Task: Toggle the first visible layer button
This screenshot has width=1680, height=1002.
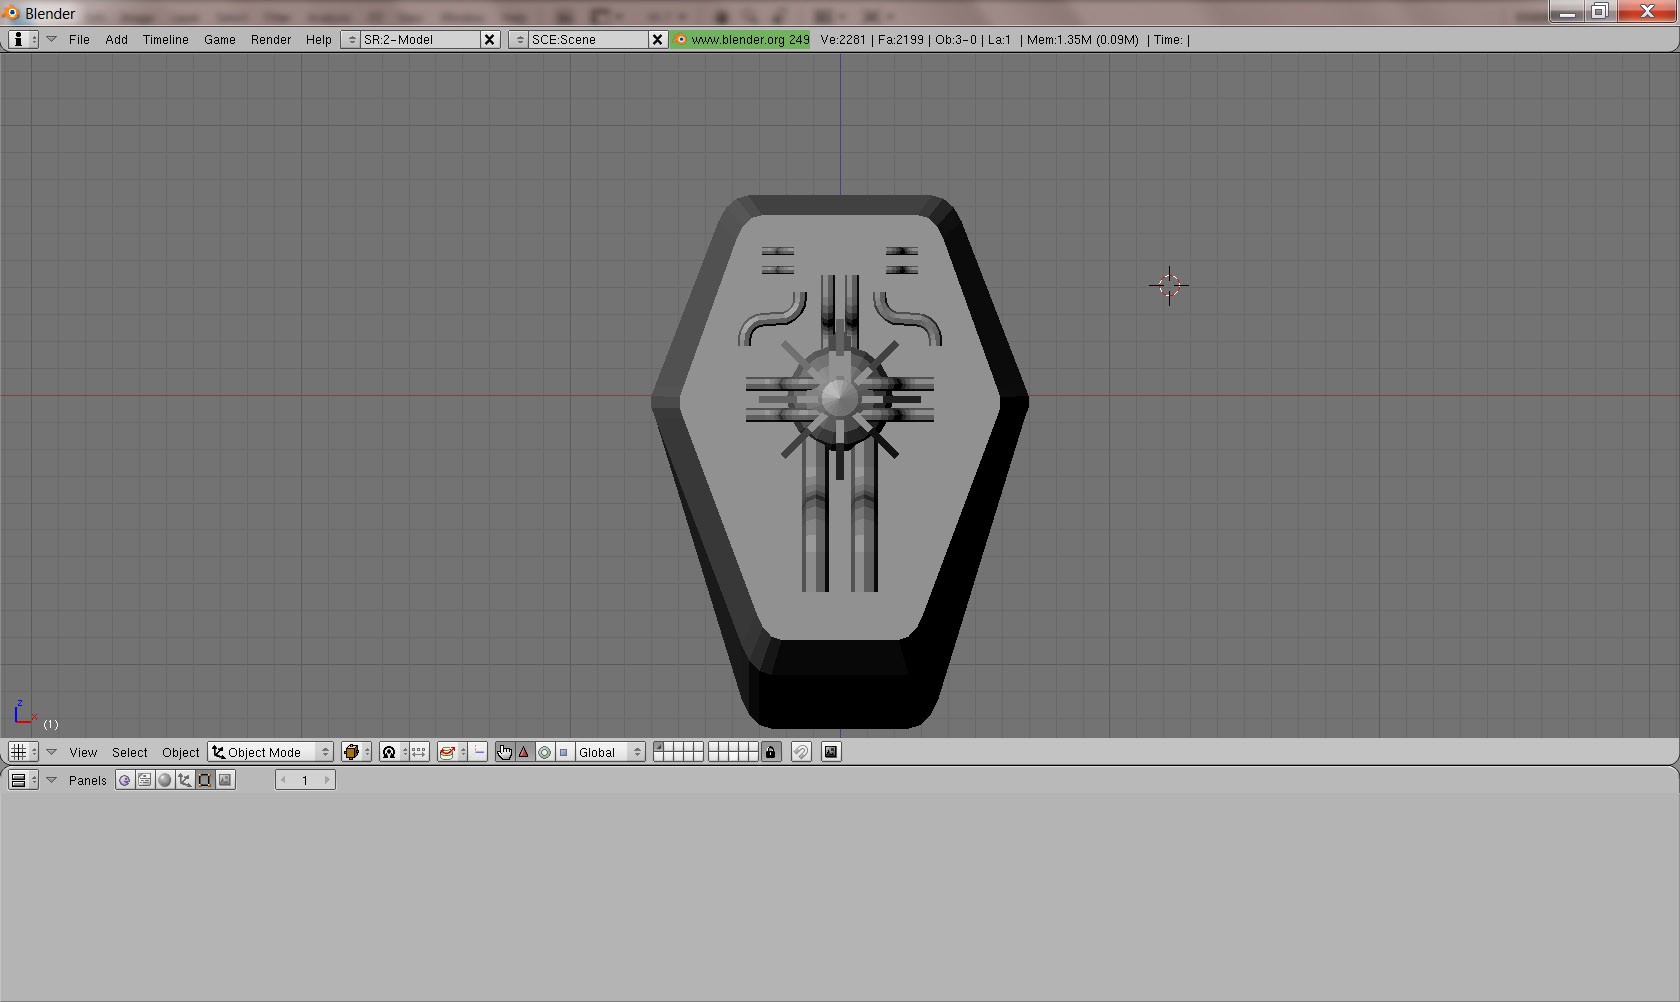Action: [x=658, y=747]
